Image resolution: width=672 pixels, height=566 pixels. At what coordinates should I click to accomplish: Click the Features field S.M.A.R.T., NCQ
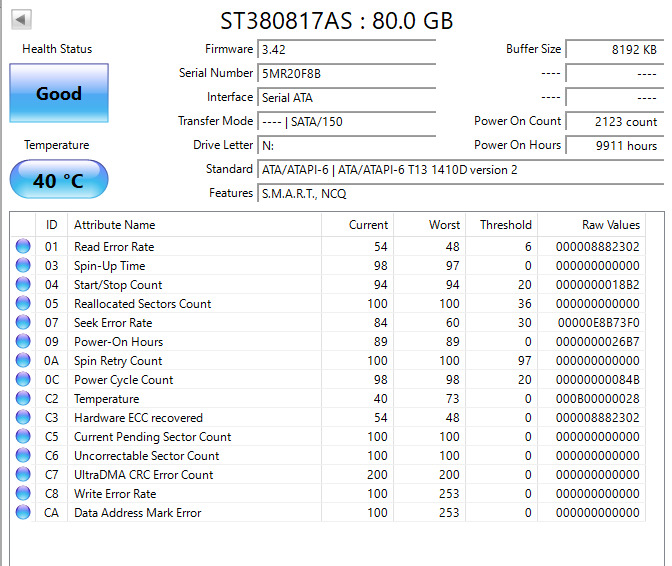pos(461,194)
